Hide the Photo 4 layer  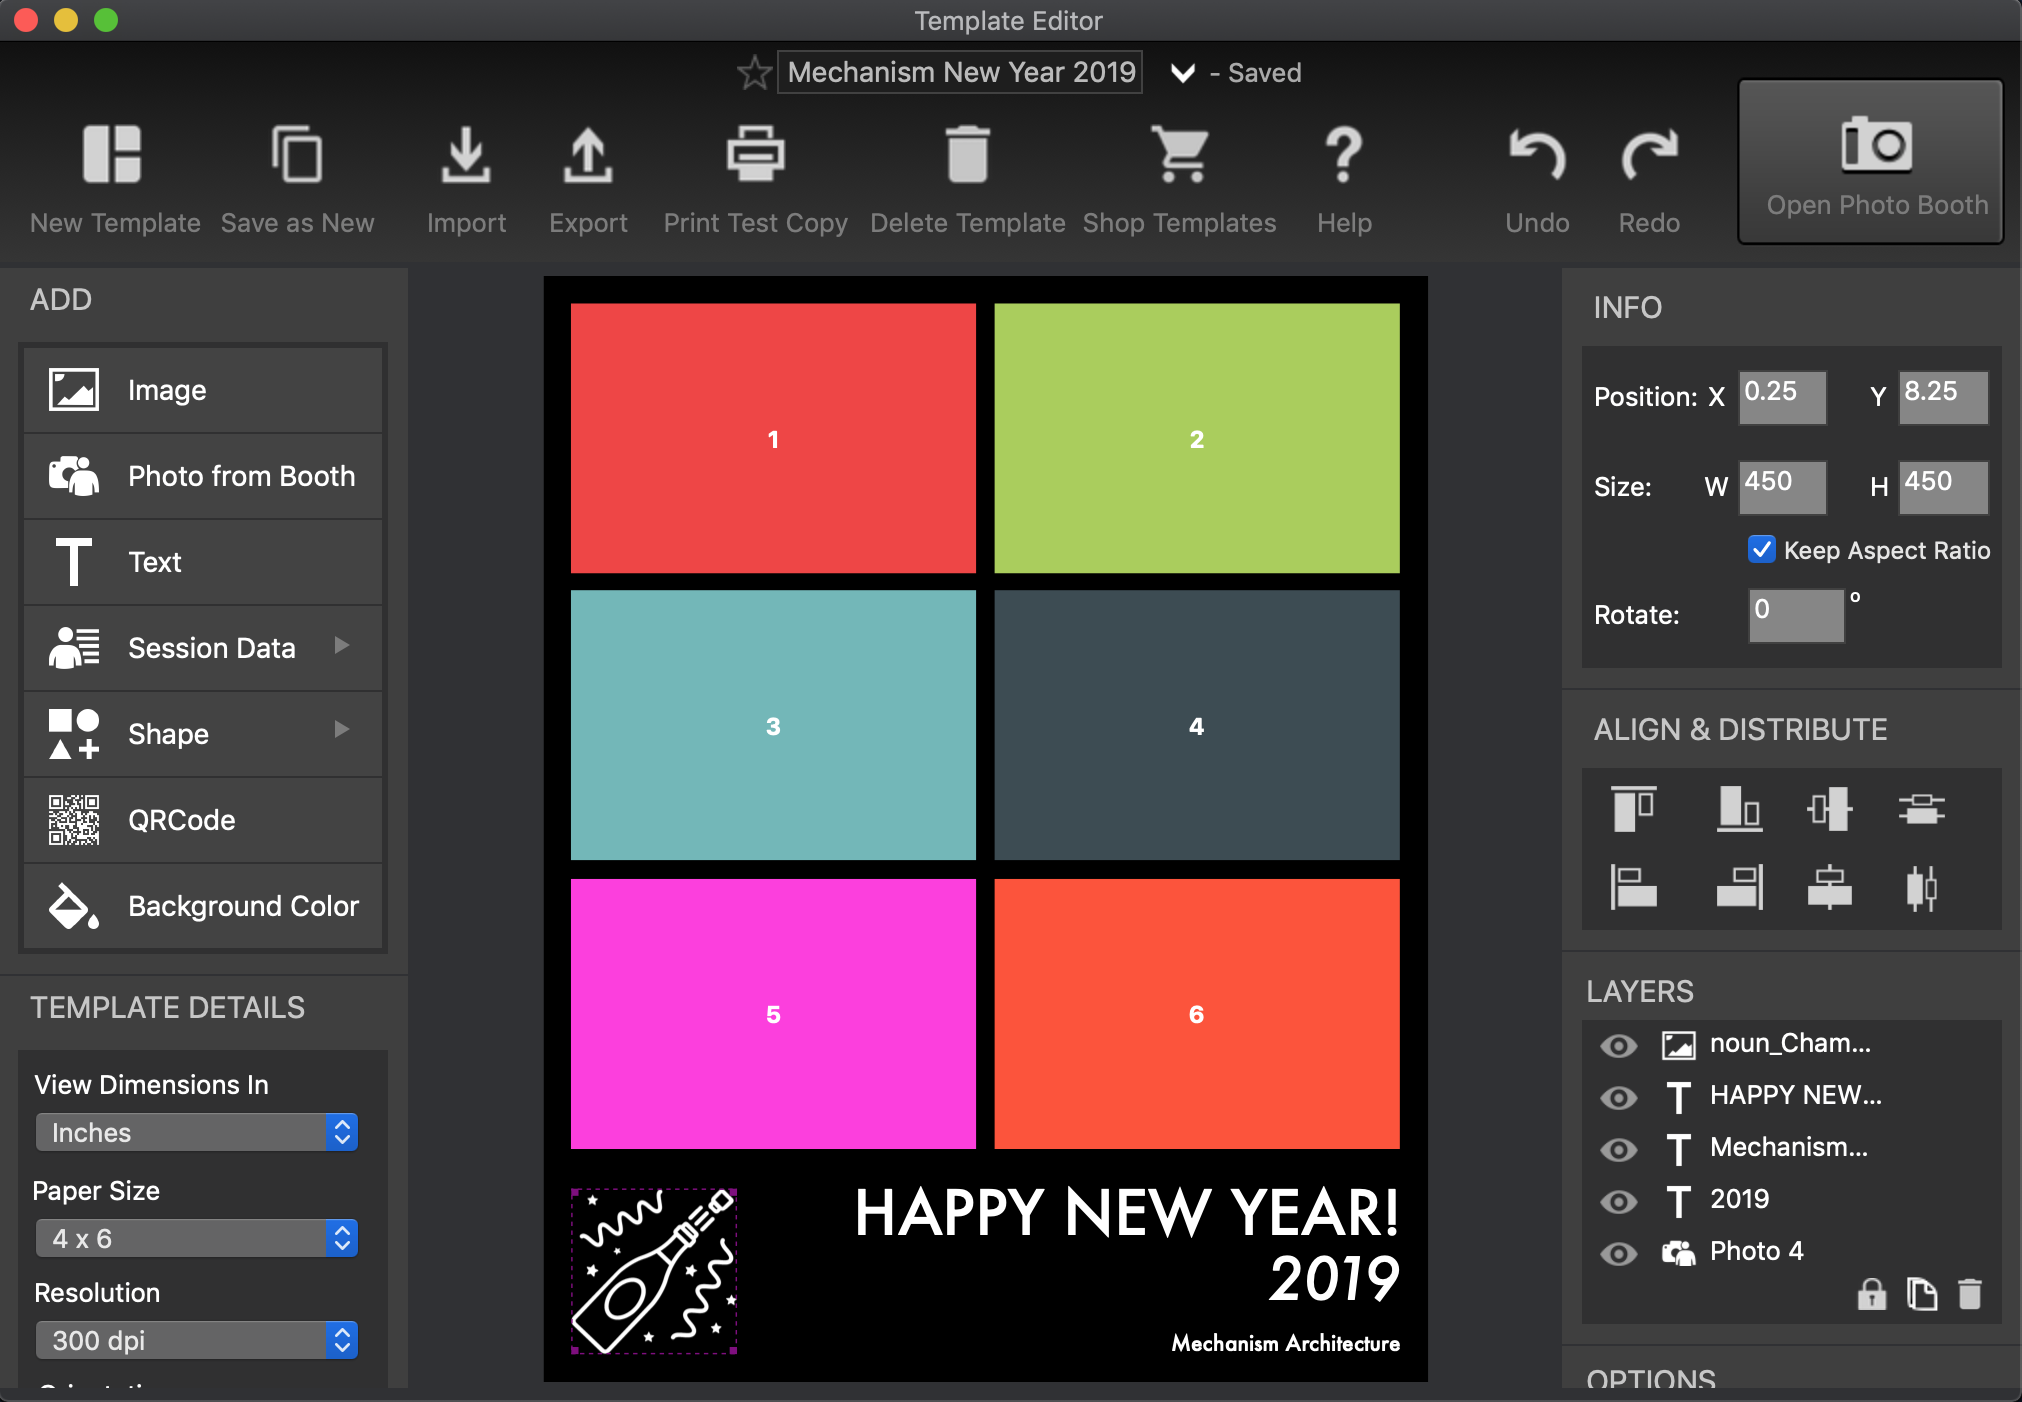(x=1618, y=1253)
